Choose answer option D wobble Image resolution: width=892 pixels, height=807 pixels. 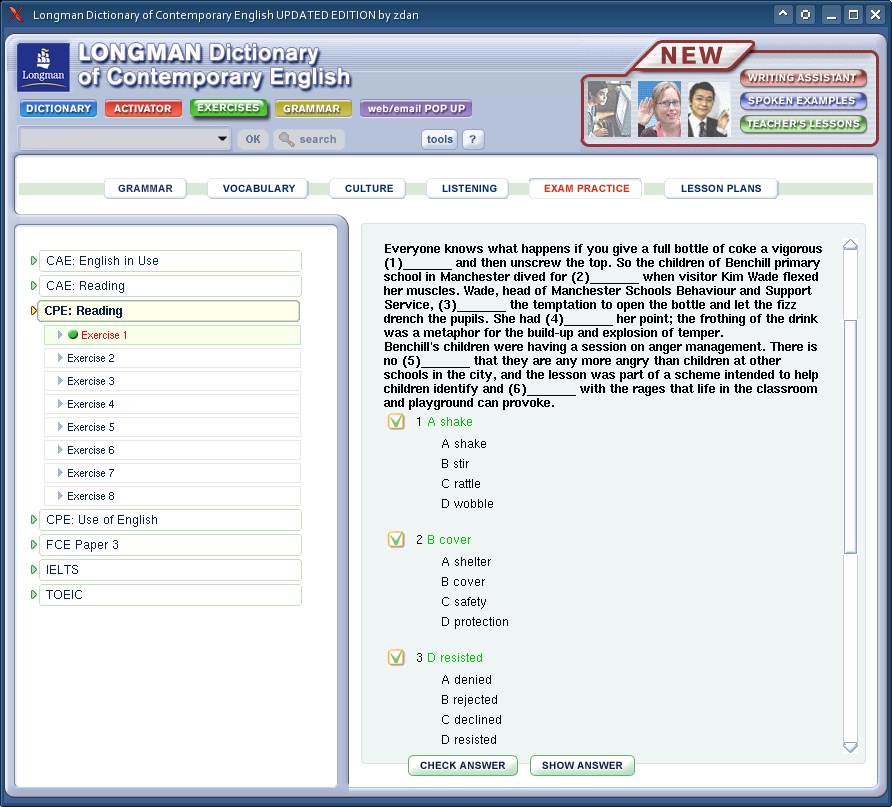click(x=467, y=504)
